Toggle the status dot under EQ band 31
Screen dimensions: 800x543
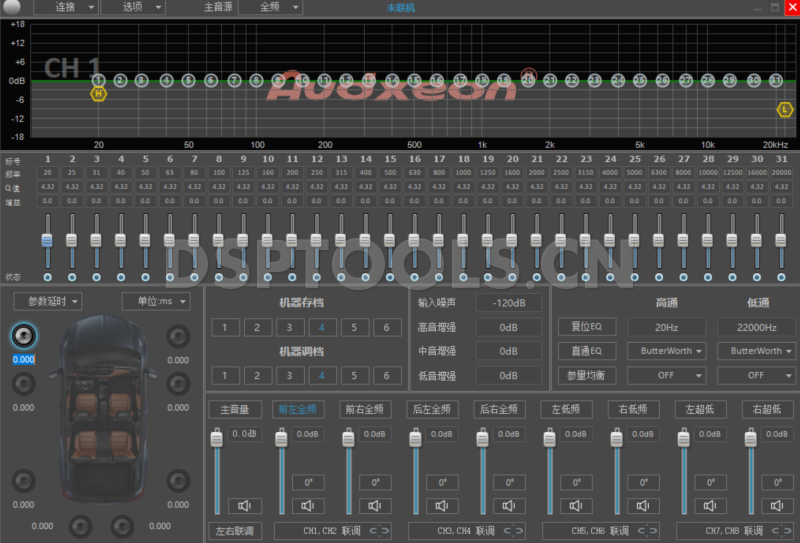tap(781, 277)
